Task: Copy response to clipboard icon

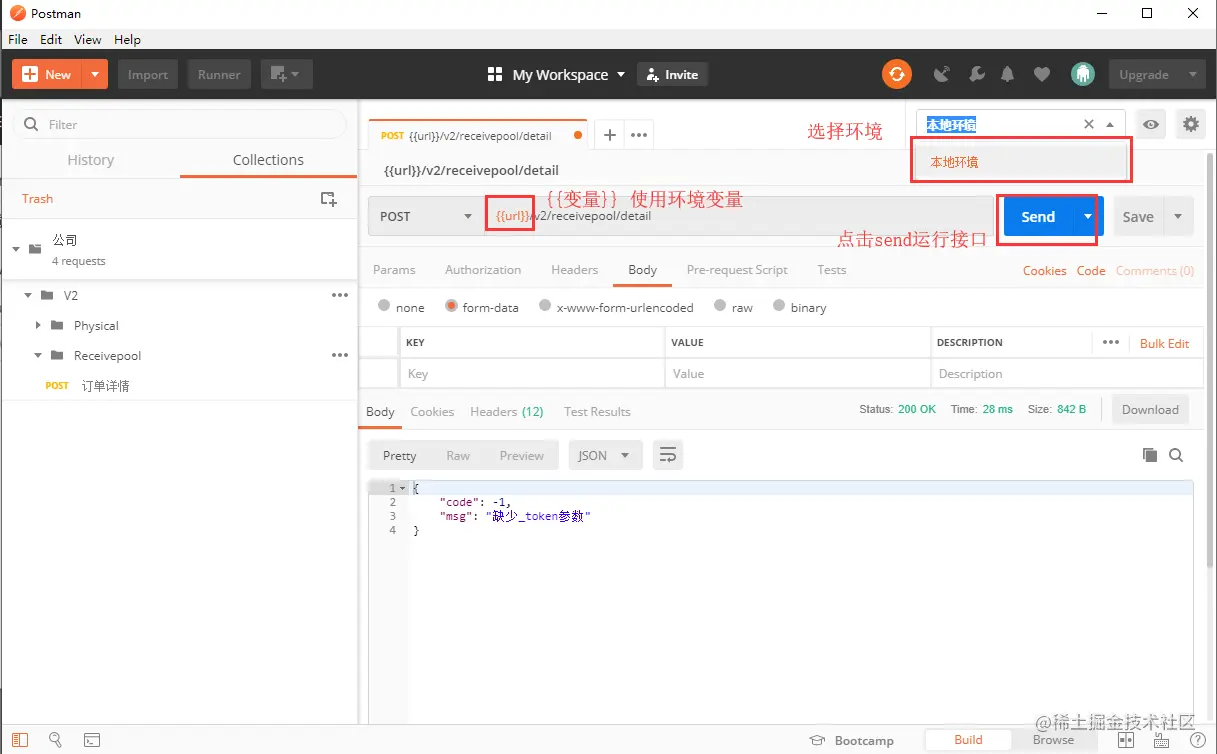Action: [x=1149, y=455]
